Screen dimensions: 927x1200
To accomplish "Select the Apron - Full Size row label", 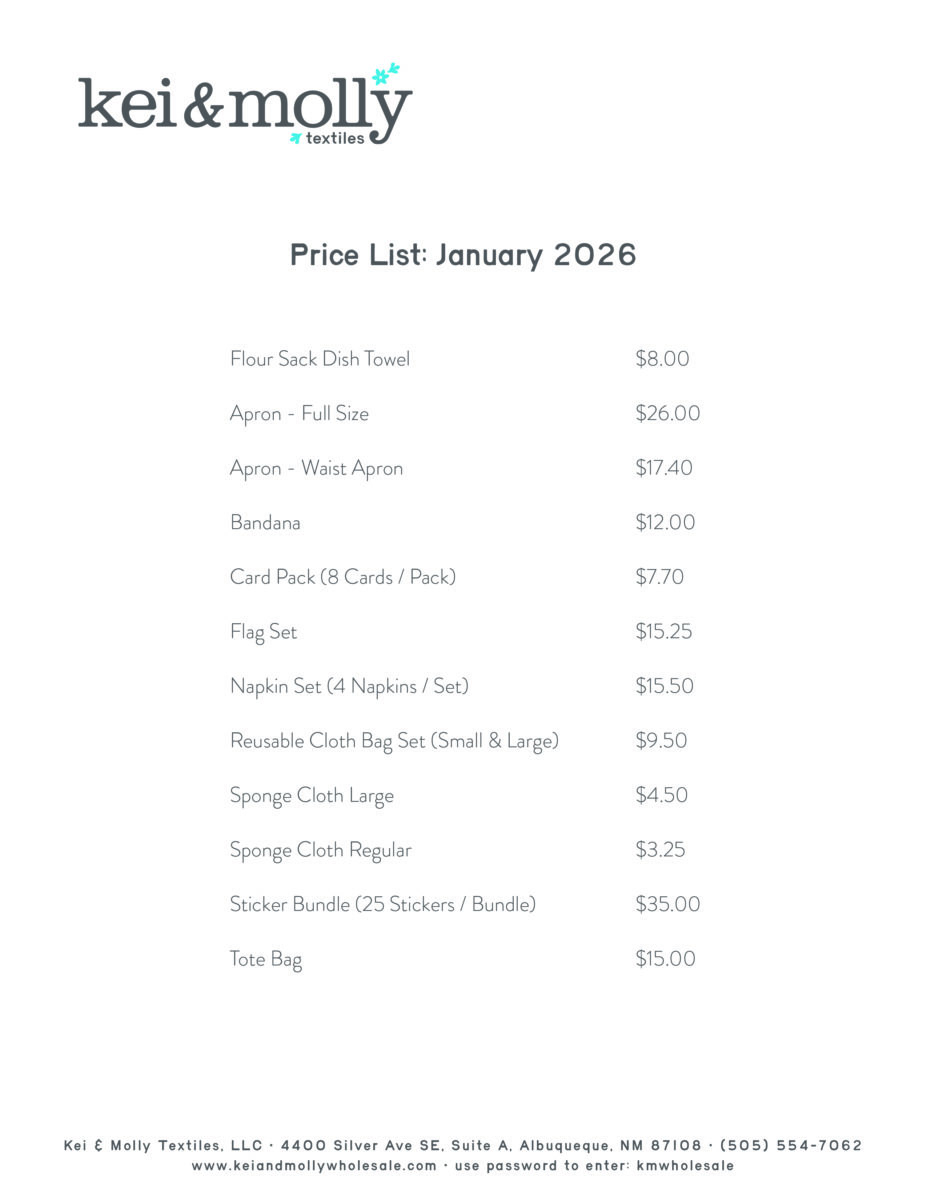I will (x=299, y=414).
